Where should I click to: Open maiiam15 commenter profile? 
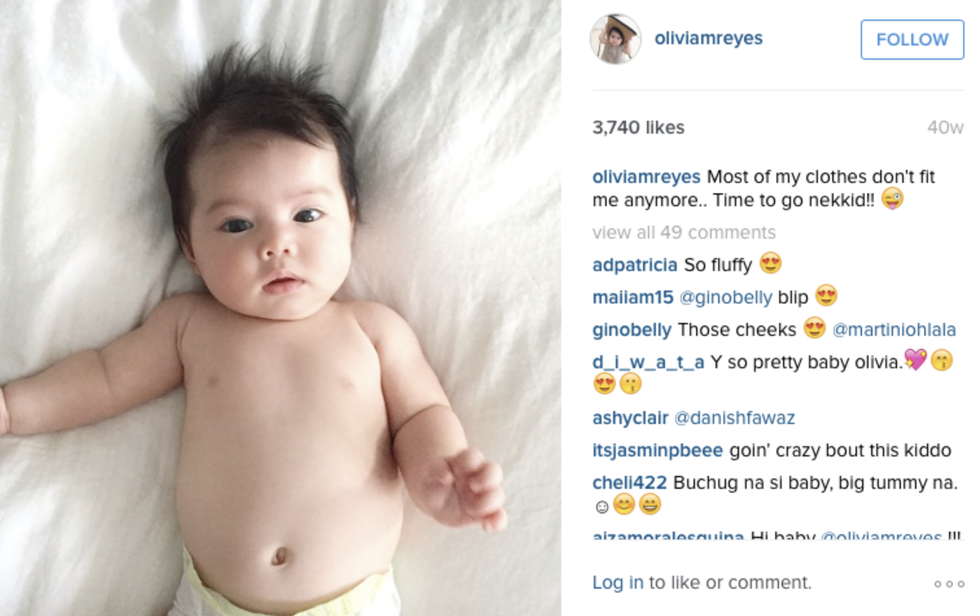click(632, 297)
